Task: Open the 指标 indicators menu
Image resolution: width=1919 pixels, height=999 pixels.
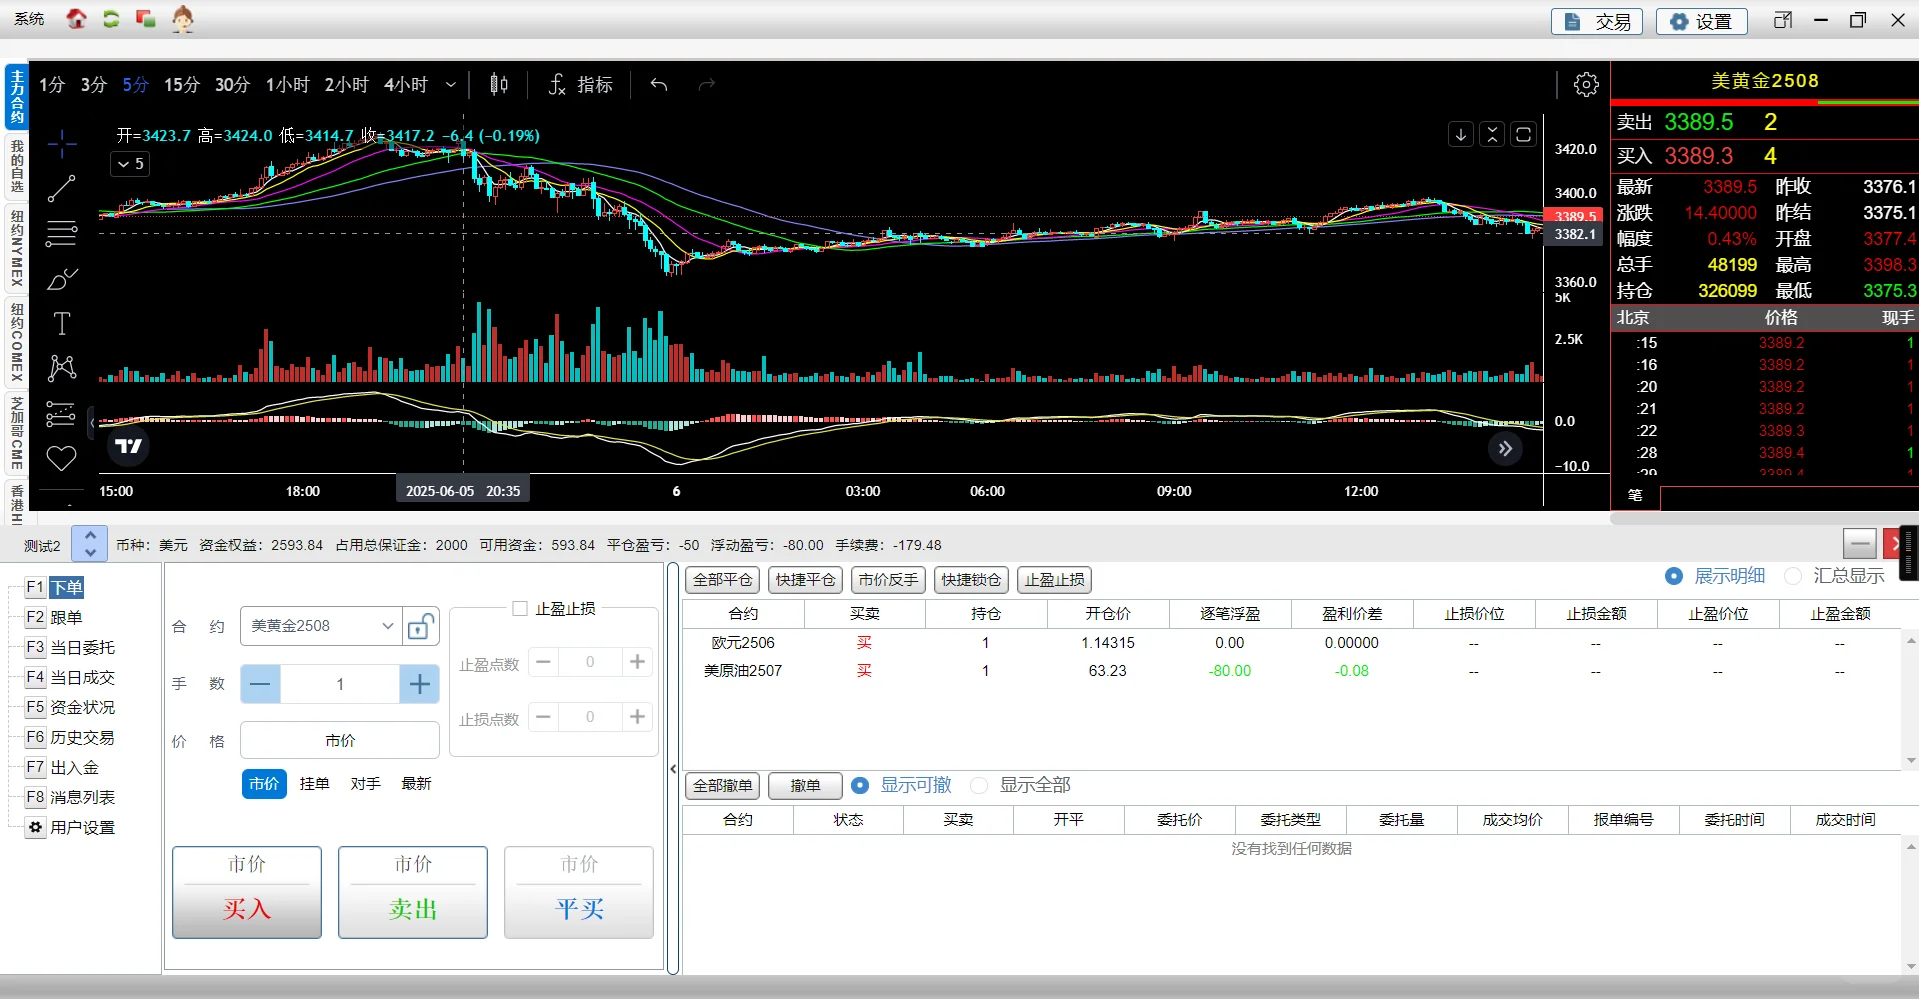Action: 580,85
